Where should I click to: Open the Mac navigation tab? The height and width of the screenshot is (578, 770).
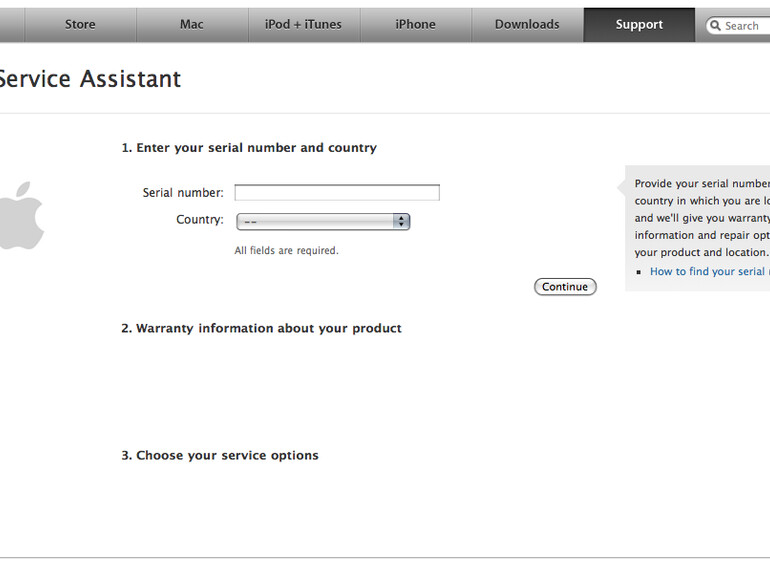(192, 25)
